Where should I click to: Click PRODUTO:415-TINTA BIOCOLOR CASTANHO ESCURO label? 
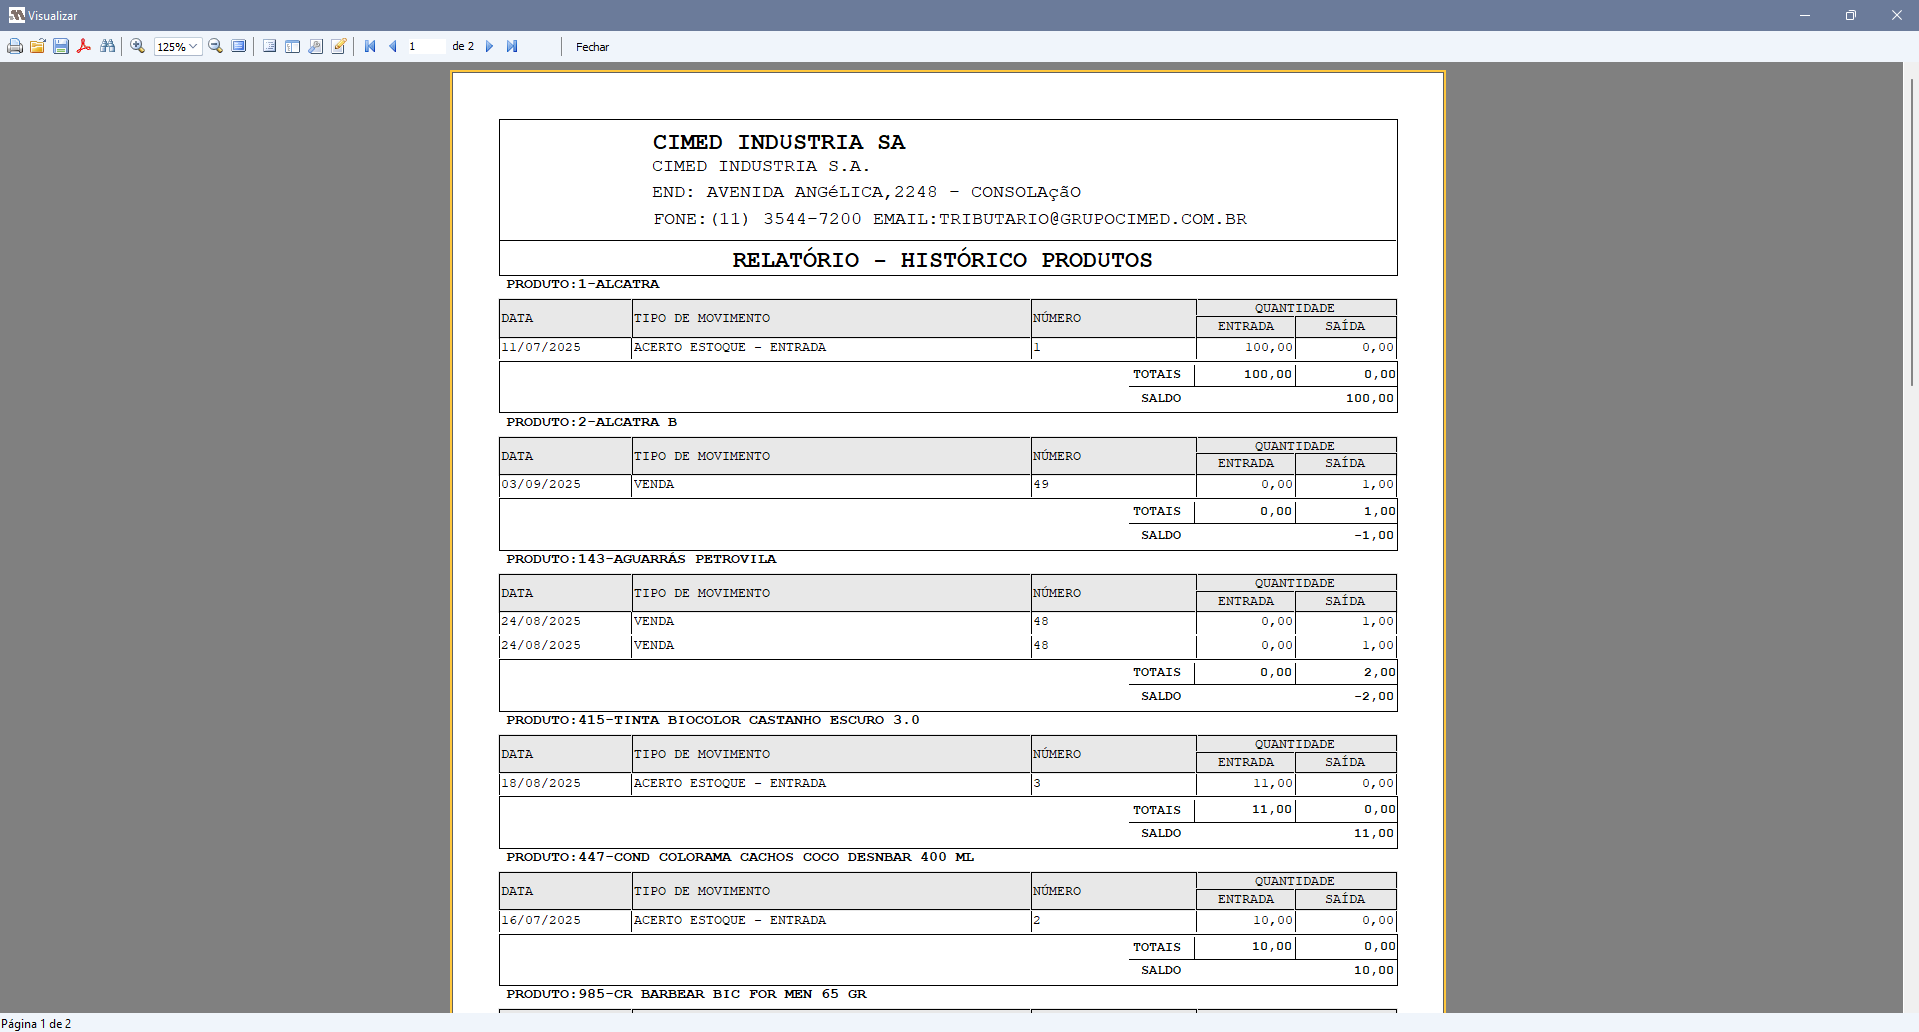712,720
